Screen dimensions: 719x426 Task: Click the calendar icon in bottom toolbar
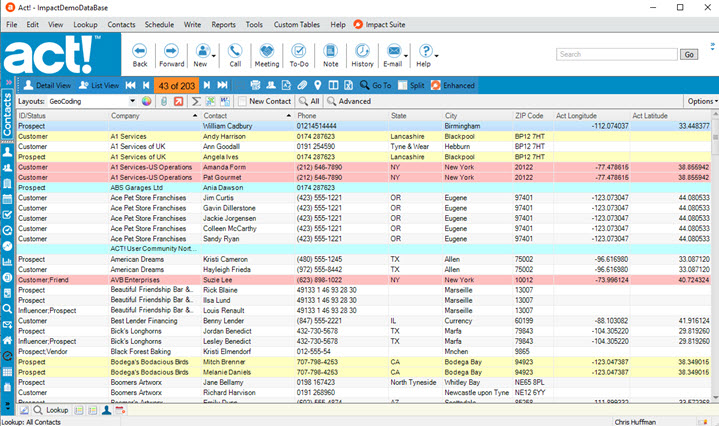[120, 410]
